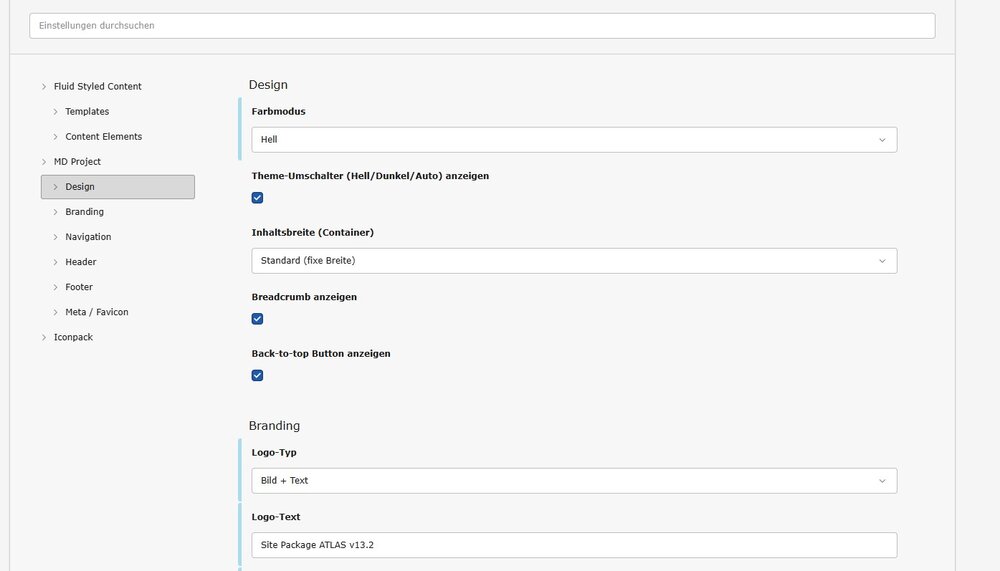The width and height of the screenshot is (1000, 571).
Task: Go to the Branding settings category
Action: (x=84, y=212)
